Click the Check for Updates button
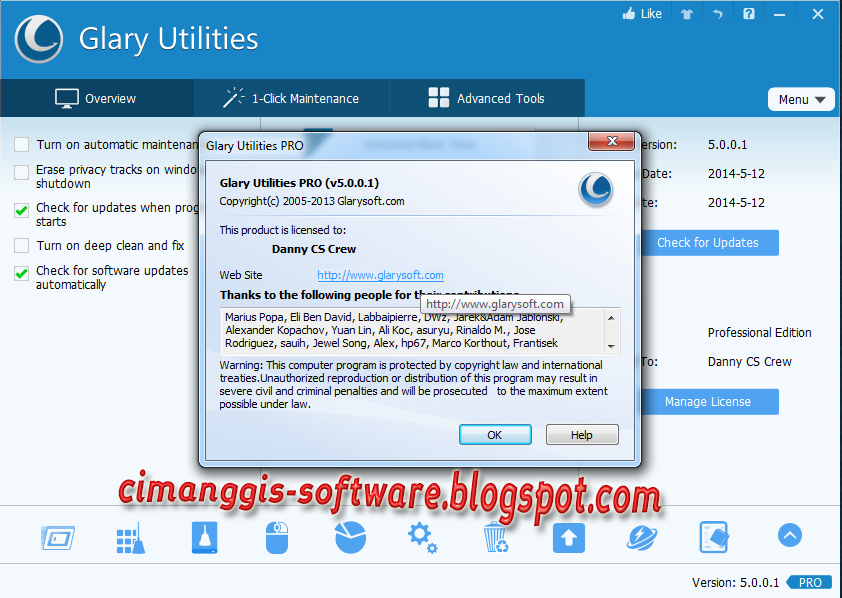The width and height of the screenshot is (842, 598). (x=708, y=243)
